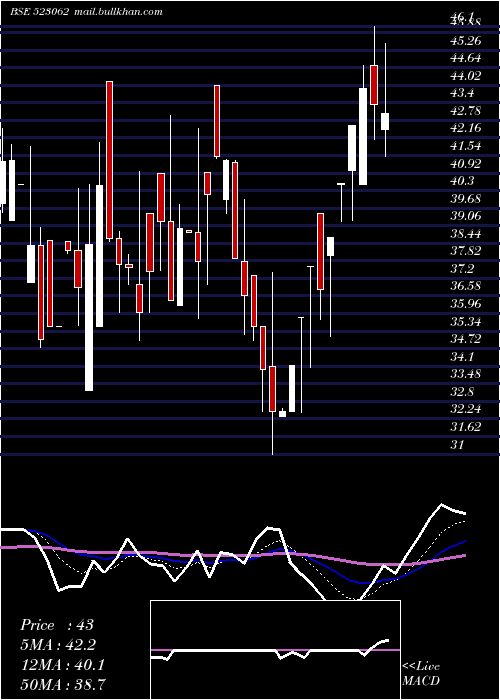Click the 45.26 price axis label
This screenshot has width=500, height=700.
[466, 41]
